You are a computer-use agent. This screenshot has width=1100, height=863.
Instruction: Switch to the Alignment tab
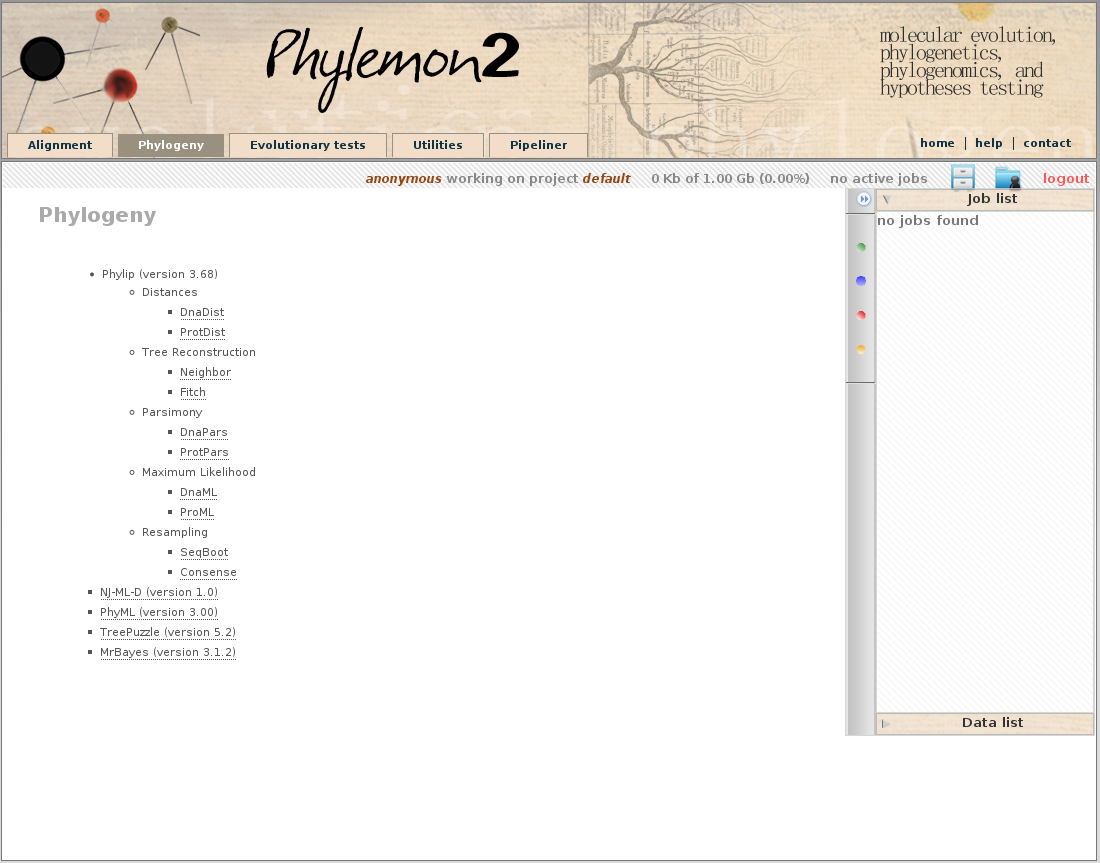point(60,145)
